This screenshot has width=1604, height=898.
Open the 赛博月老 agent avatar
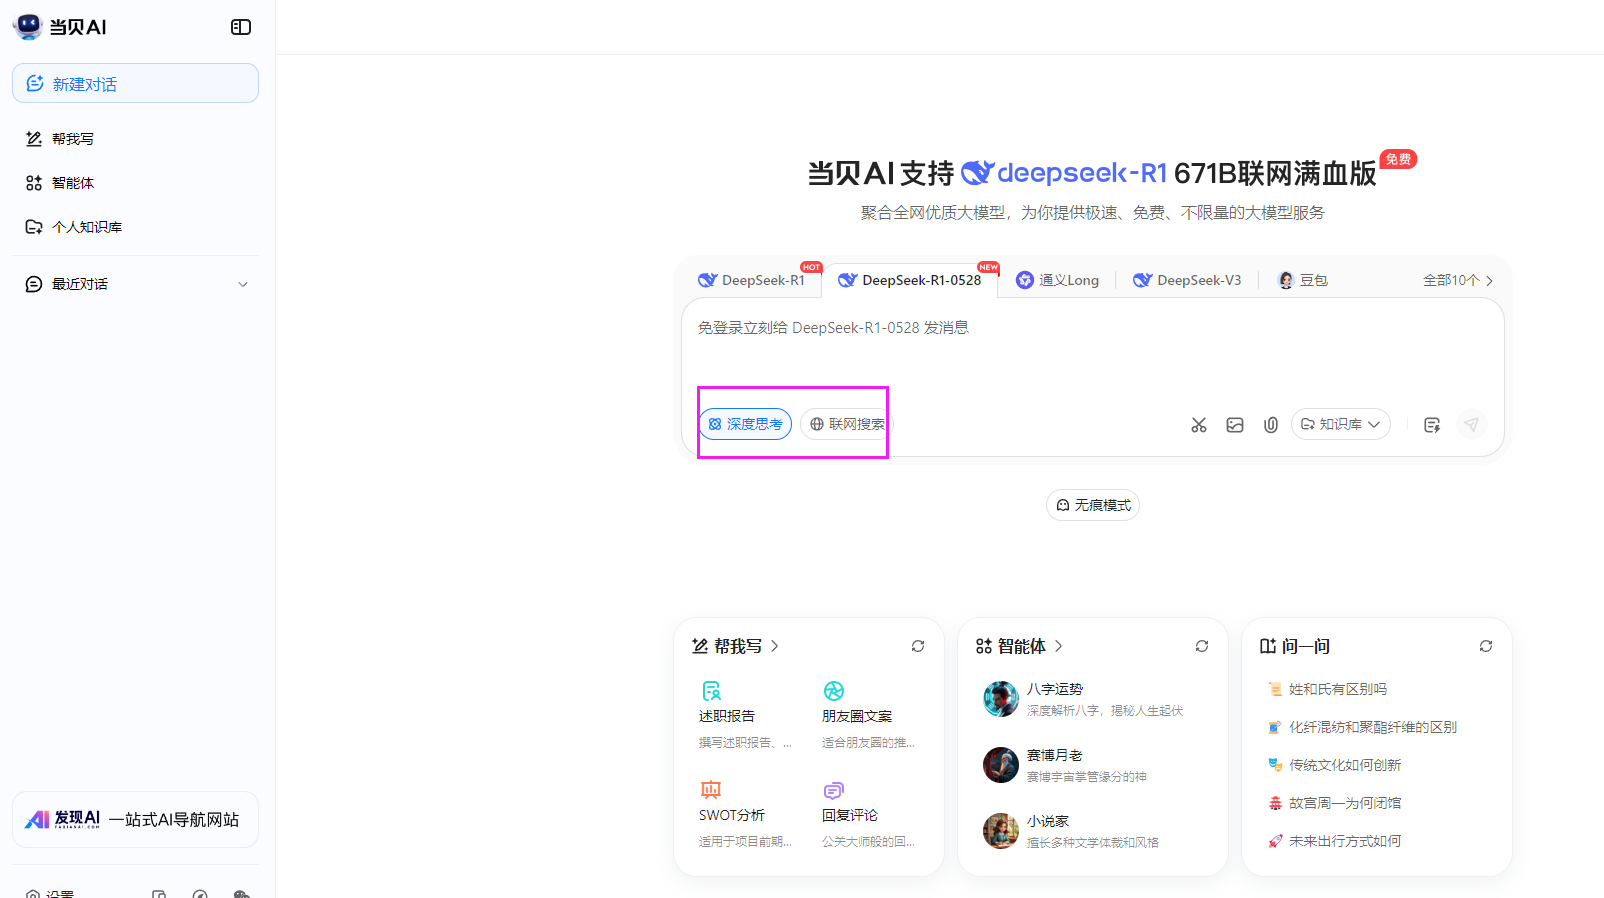point(1001,765)
